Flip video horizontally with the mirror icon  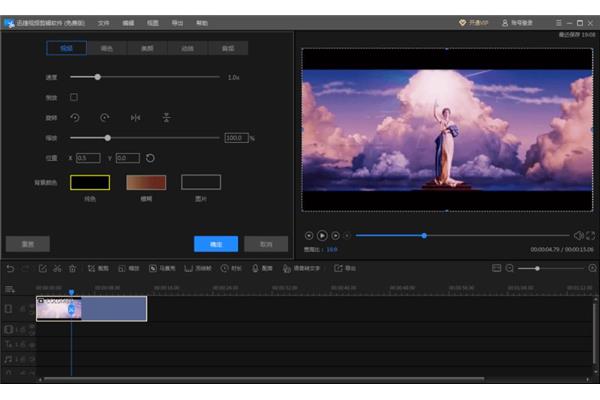coord(135,118)
